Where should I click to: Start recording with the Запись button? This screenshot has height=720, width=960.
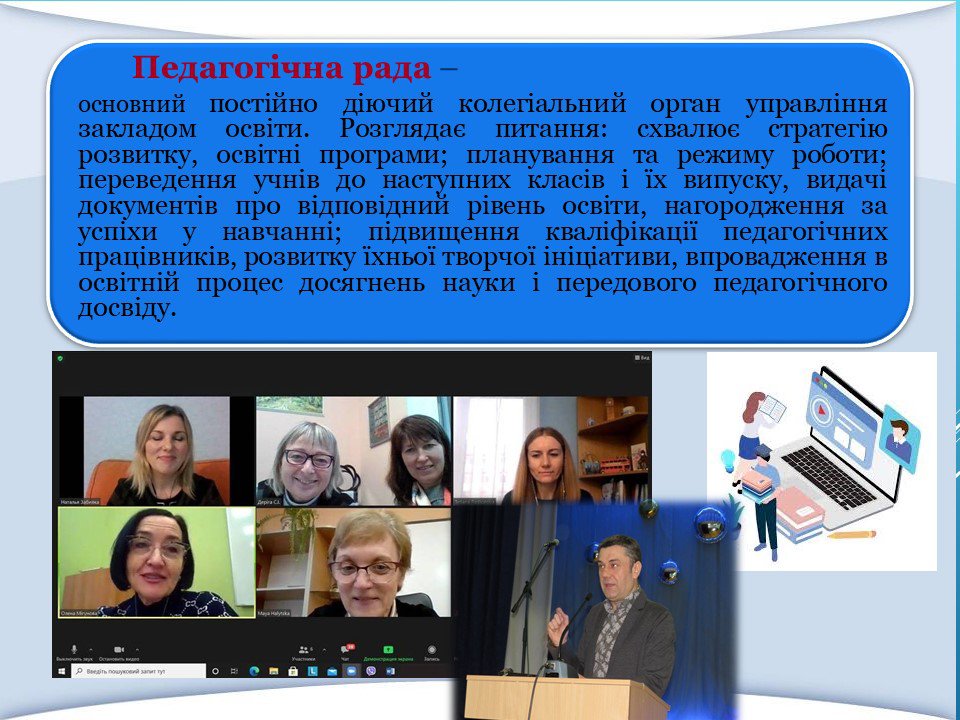(x=432, y=653)
